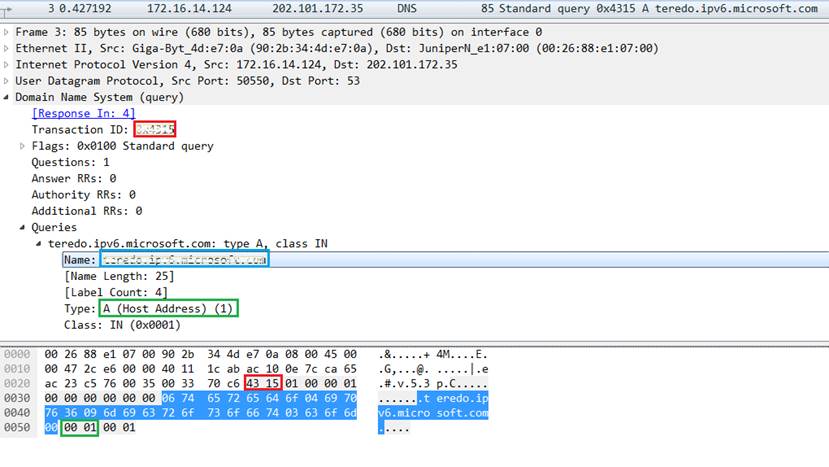The width and height of the screenshot is (829, 467).
Task: Expand the Frame 3 details row
Action: point(8,32)
